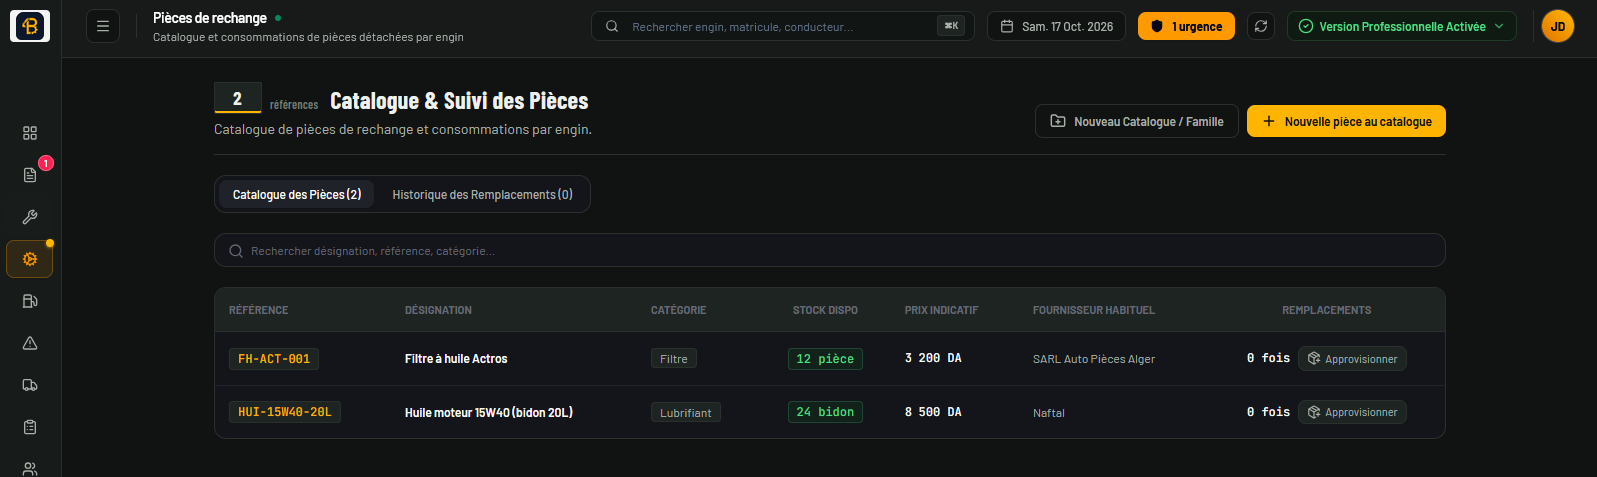Viewport: 1597px width, 477px height.
Task: Open the 1 urgence alert button
Action: (x=1186, y=26)
